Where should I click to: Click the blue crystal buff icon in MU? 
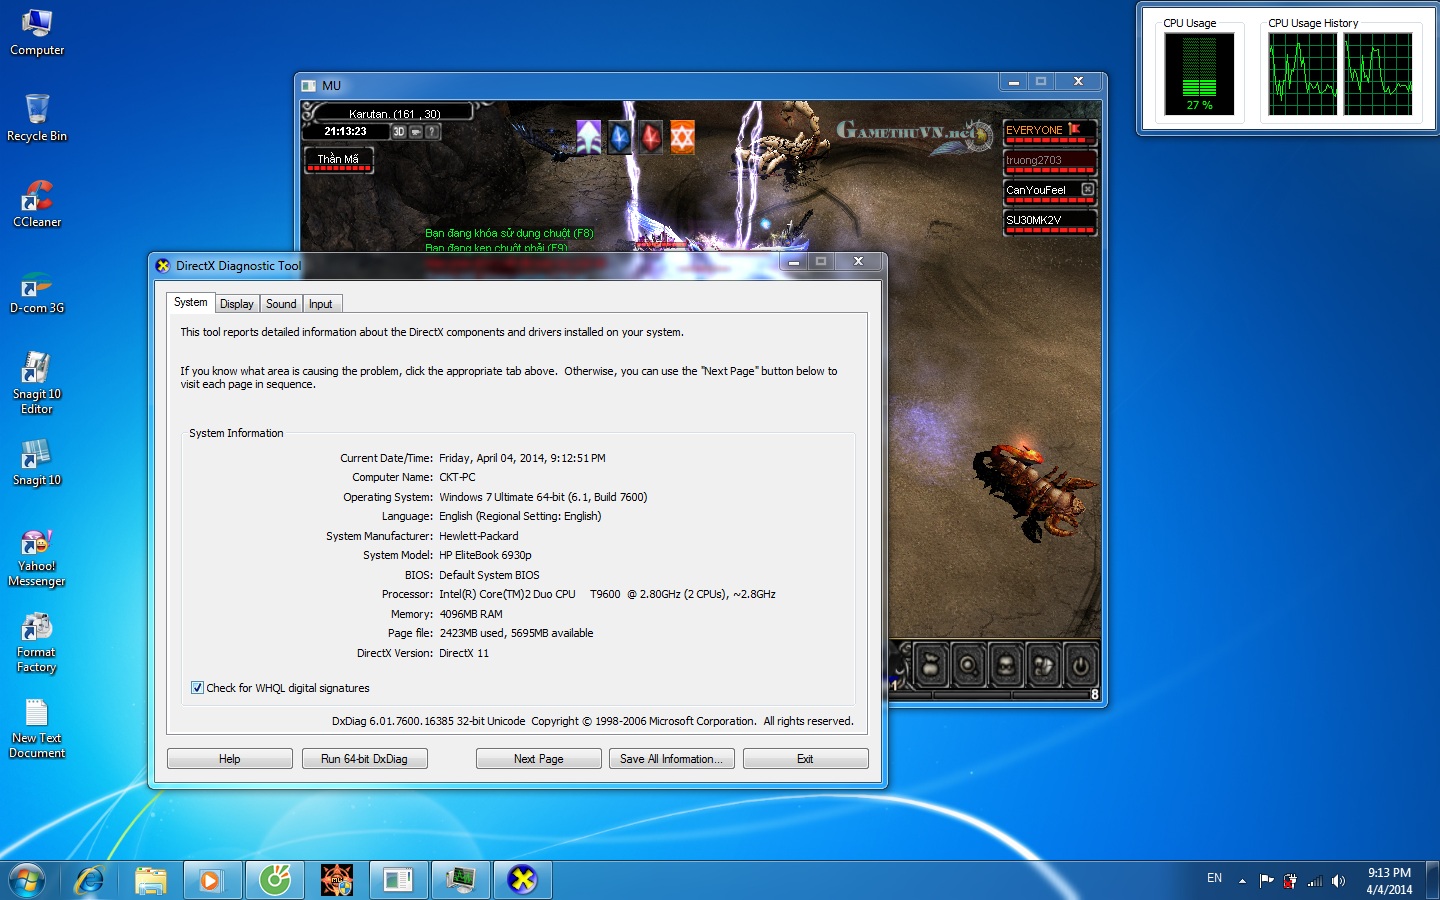[x=620, y=137]
